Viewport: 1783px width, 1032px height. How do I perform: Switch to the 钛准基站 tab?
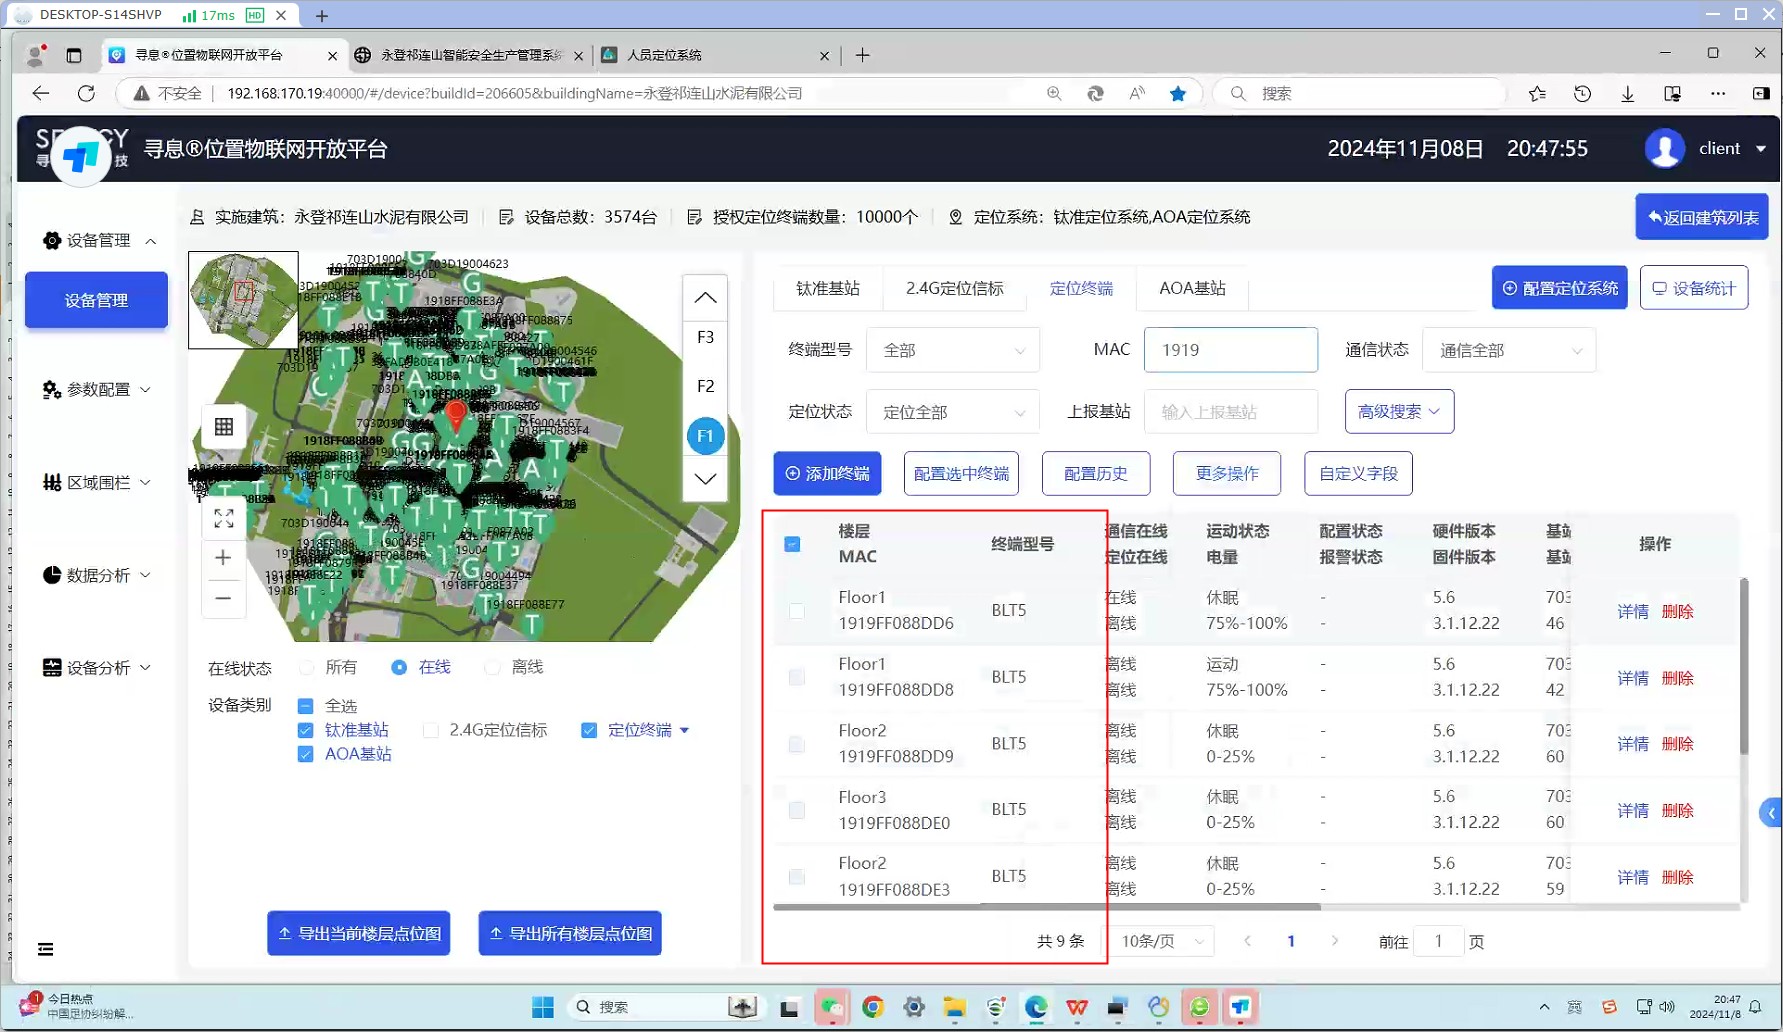coord(827,288)
